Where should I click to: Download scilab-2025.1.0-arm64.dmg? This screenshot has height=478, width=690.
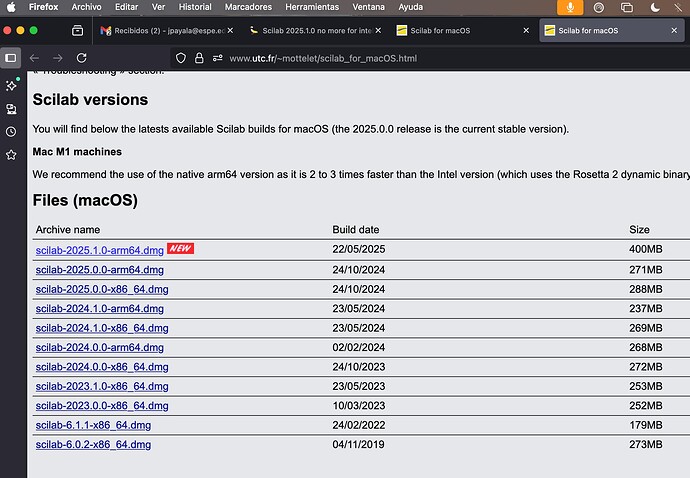point(99,250)
